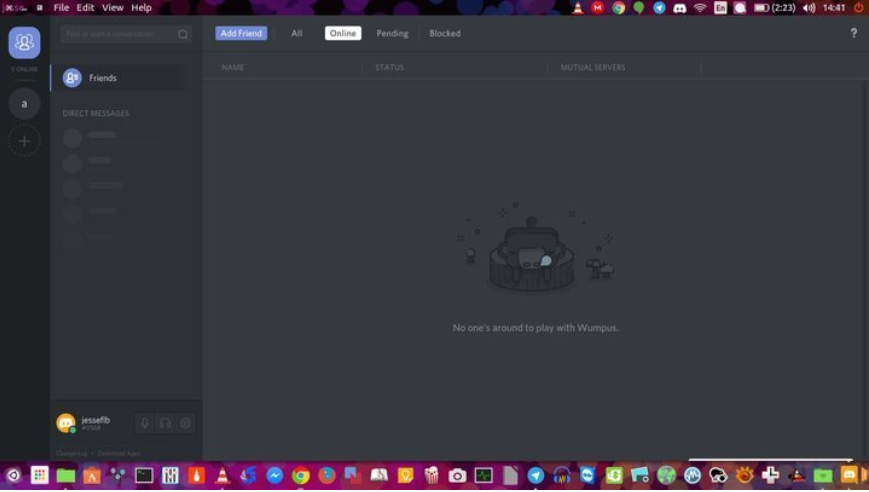Viewport: 869px width, 492px height.
Task: Open the server labeled "a"
Action: click(24, 104)
